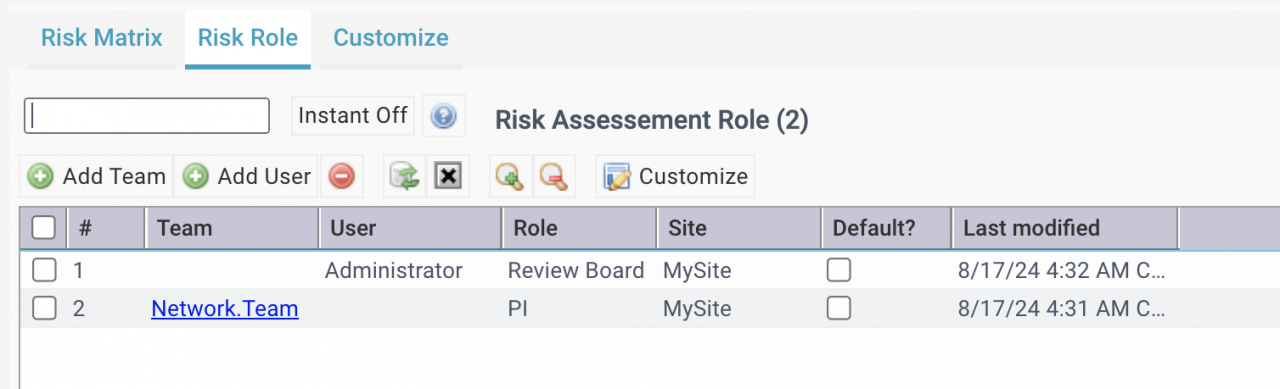Screen dimensions: 1280x389
Task: Toggle the select-all header checkbox
Action: (43, 228)
